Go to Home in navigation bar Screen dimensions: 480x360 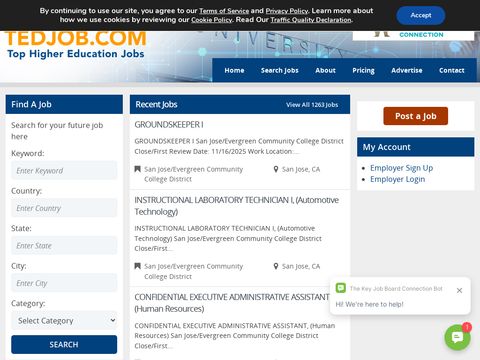[x=234, y=70]
